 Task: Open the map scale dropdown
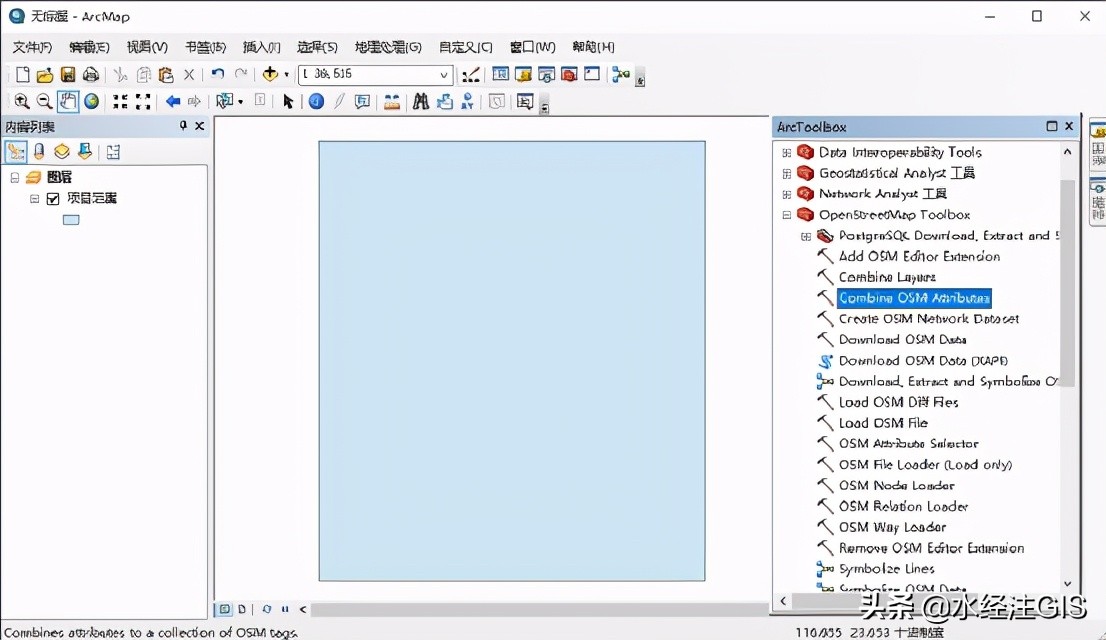(444, 75)
